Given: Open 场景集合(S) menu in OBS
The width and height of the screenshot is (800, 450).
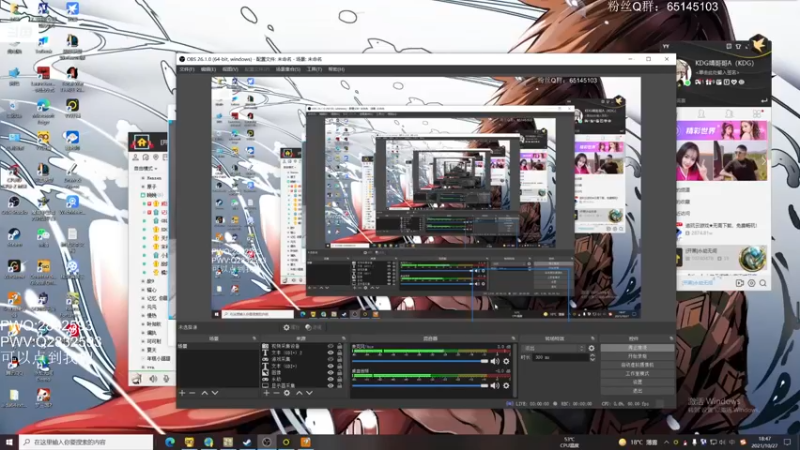Looking at the screenshot, I should 288,69.
